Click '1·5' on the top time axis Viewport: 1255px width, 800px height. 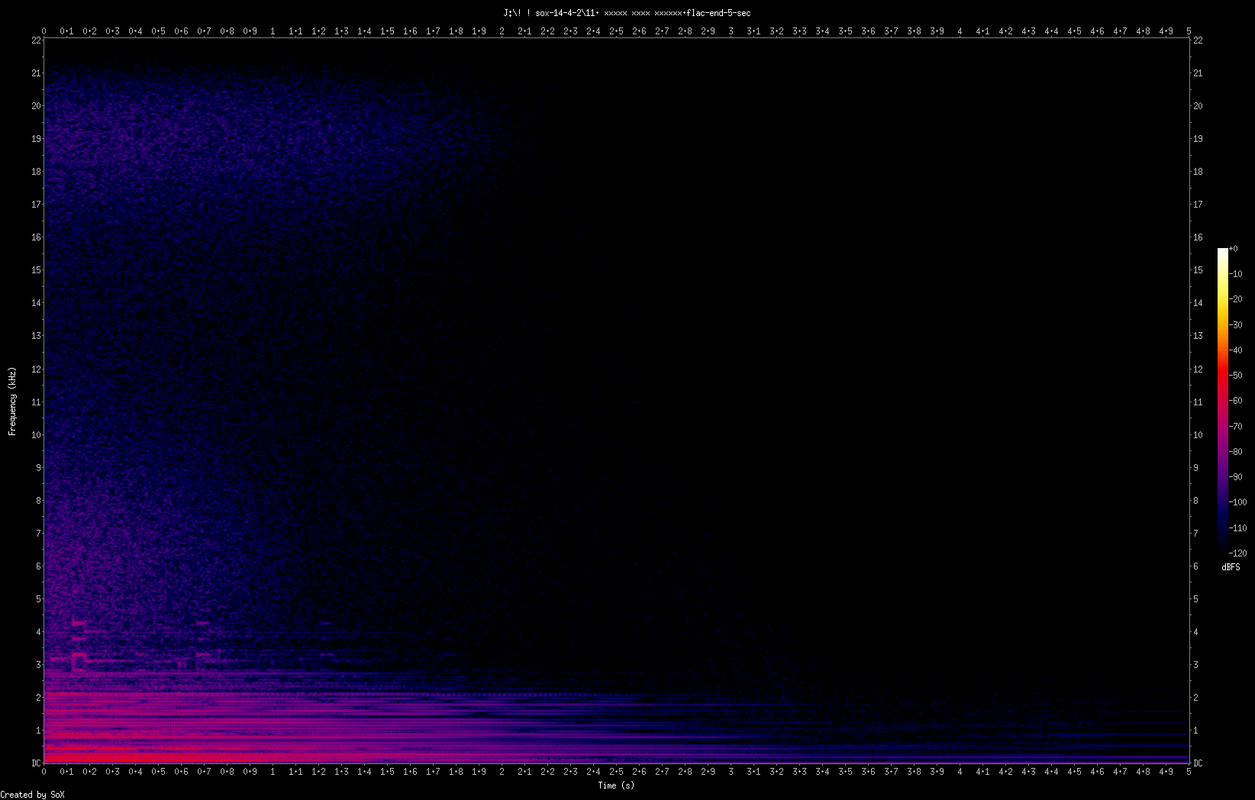[387, 31]
